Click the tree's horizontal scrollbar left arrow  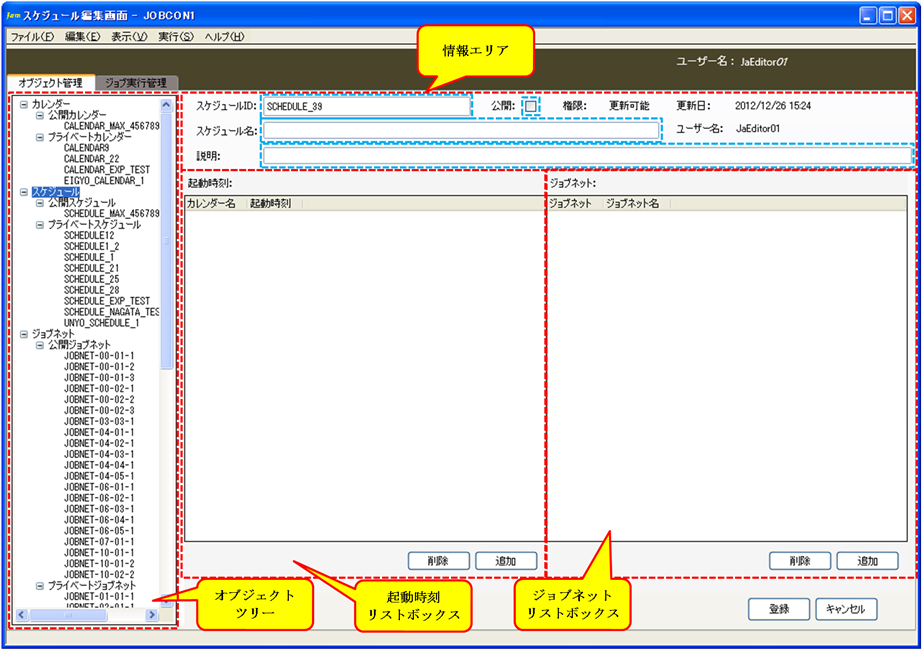(x=23, y=615)
